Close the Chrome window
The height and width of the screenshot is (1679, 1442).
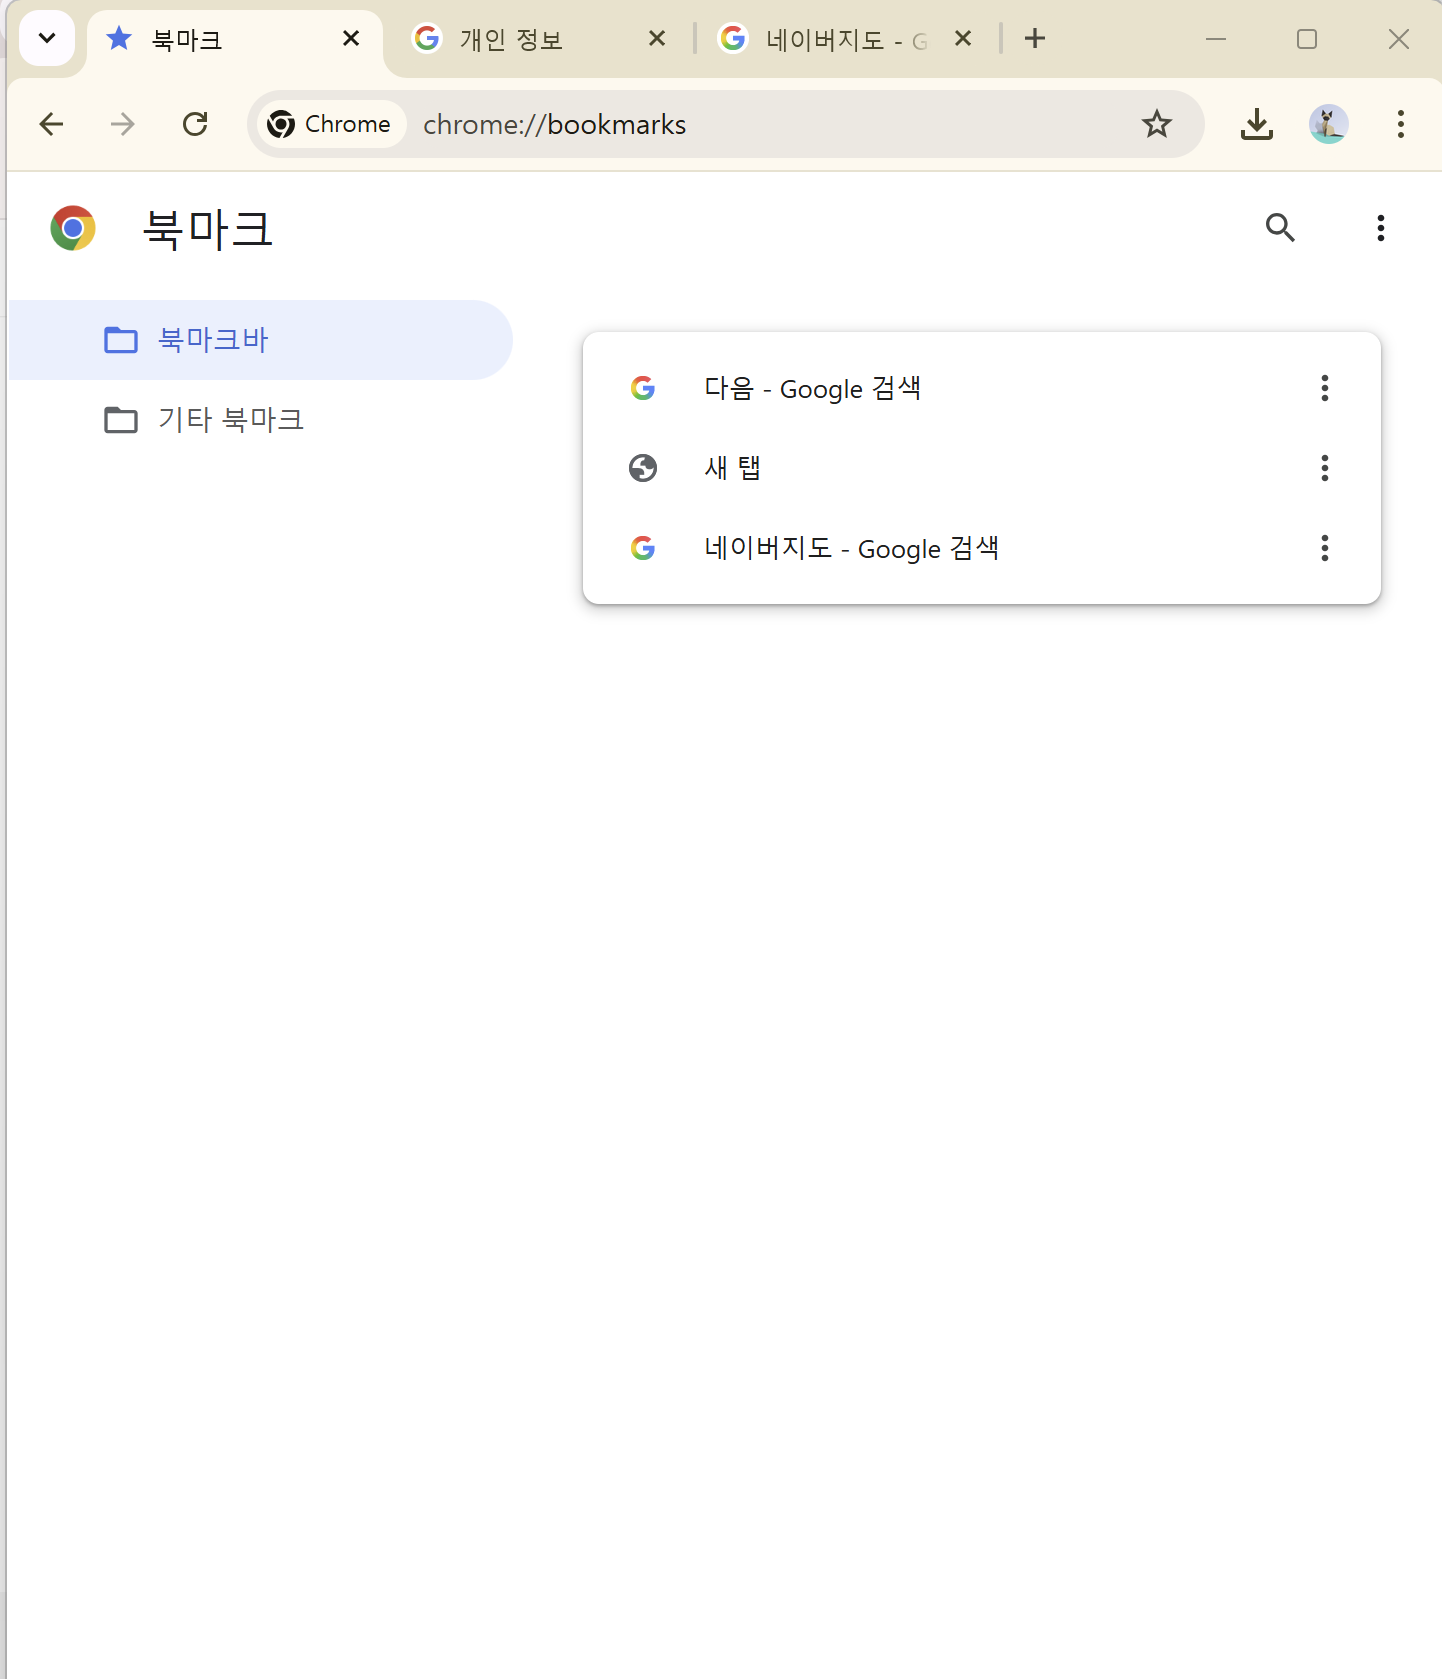[1399, 39]
